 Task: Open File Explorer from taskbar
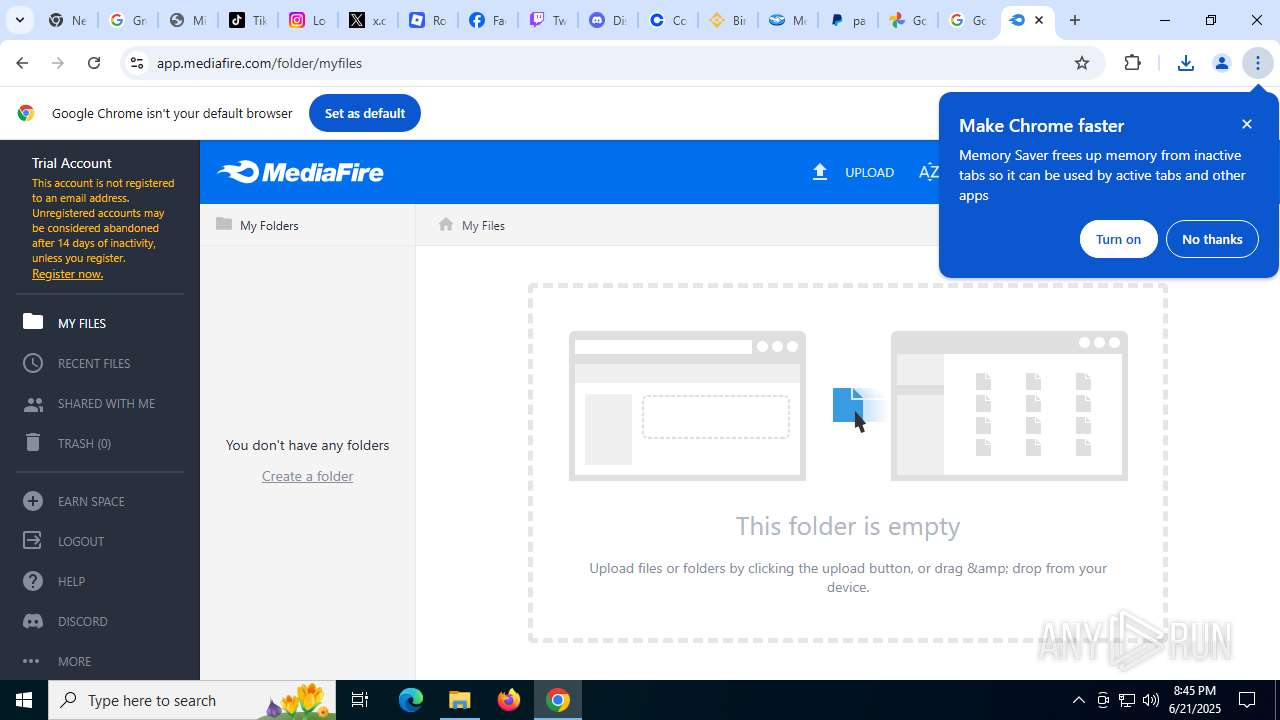coord(460,700)
